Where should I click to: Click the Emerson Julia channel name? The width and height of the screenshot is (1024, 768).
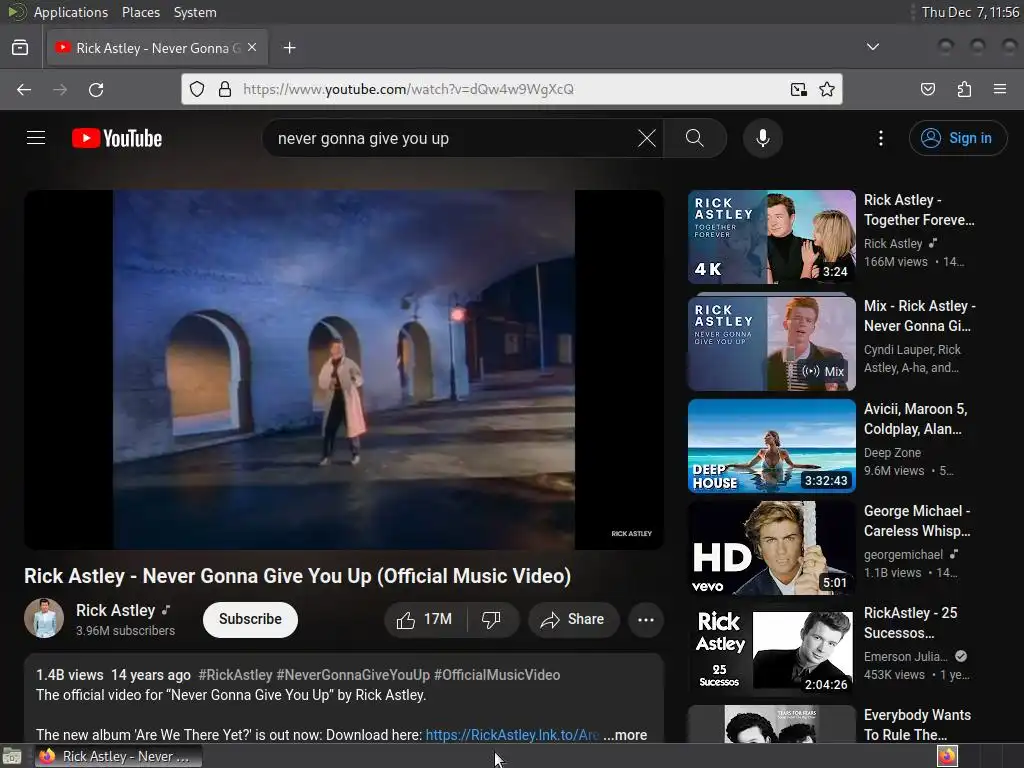click(x=905, y=656)
